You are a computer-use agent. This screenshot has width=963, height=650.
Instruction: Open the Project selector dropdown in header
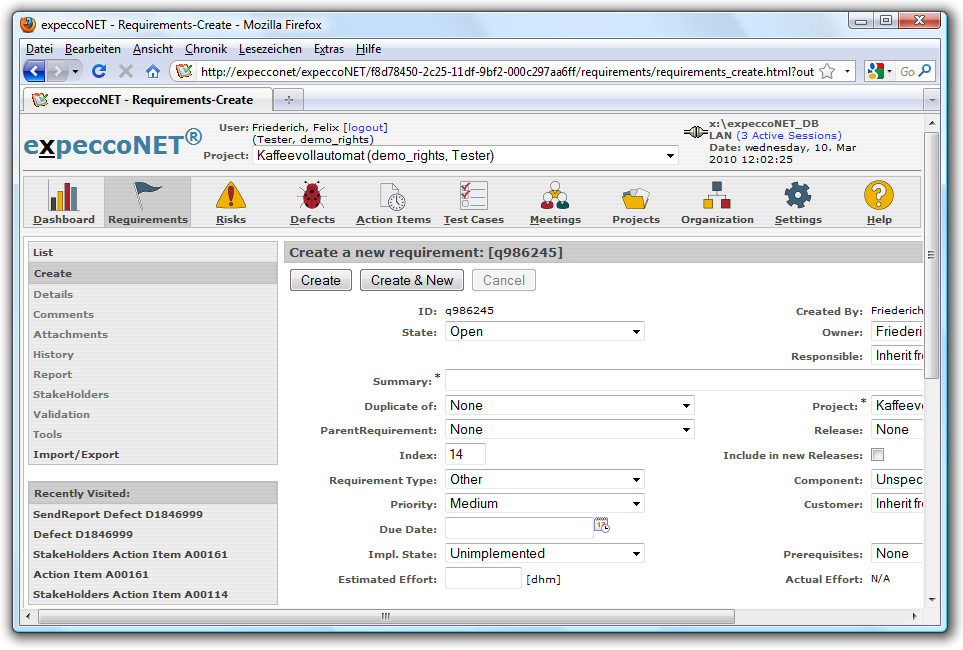(x=465, y=156)
